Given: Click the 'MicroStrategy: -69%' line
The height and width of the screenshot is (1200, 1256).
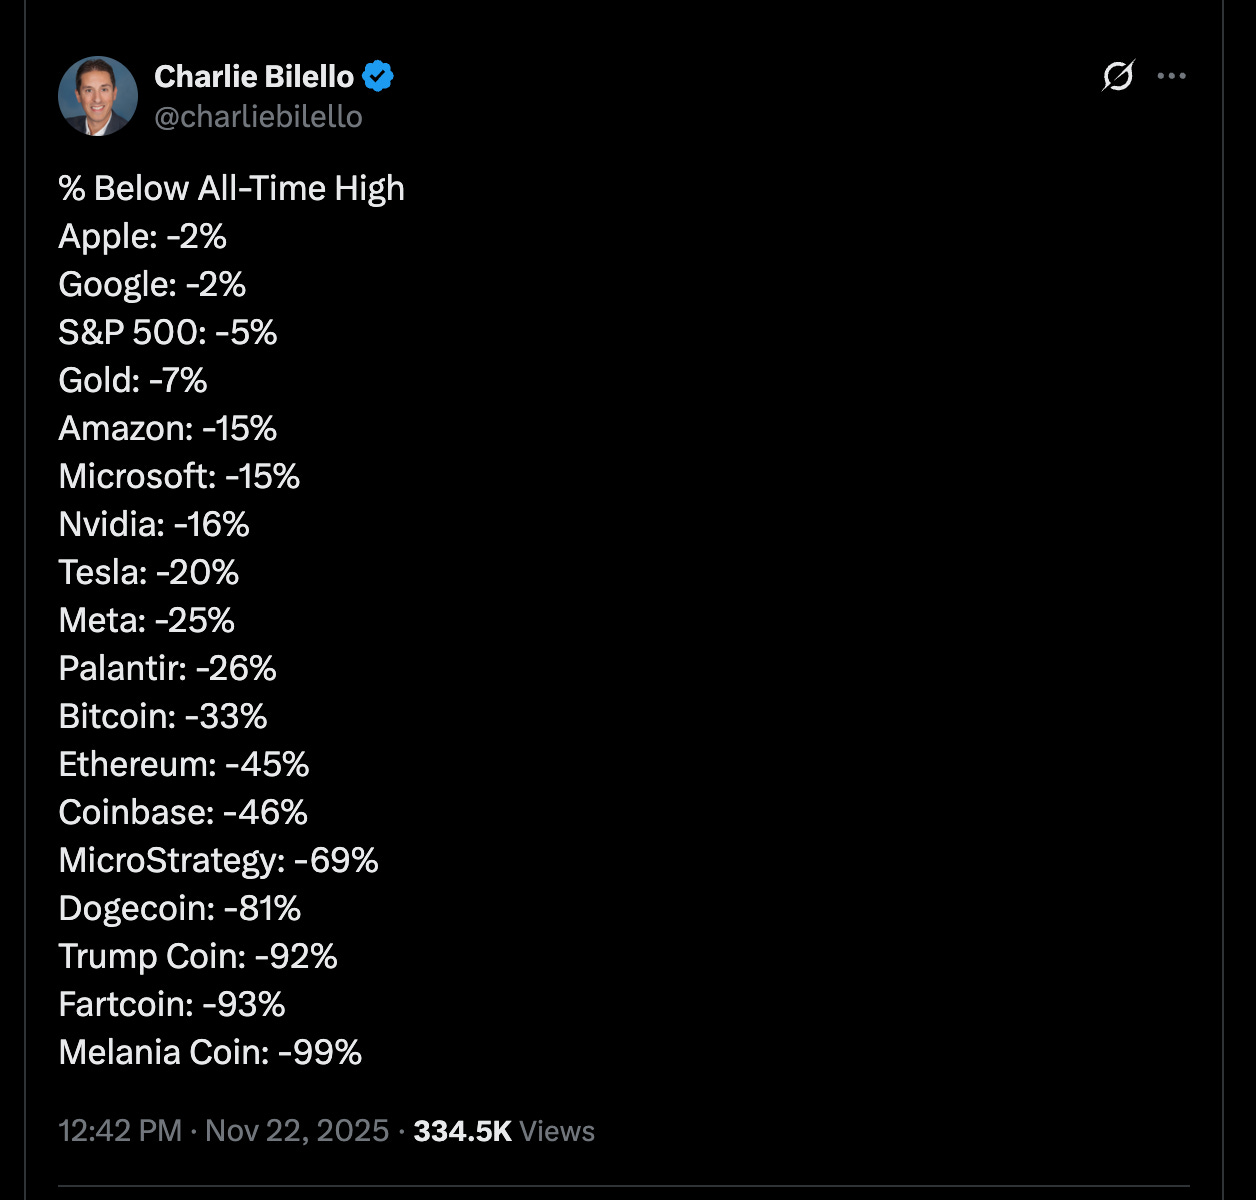Looking at the screenshot, I should (218, 860).
